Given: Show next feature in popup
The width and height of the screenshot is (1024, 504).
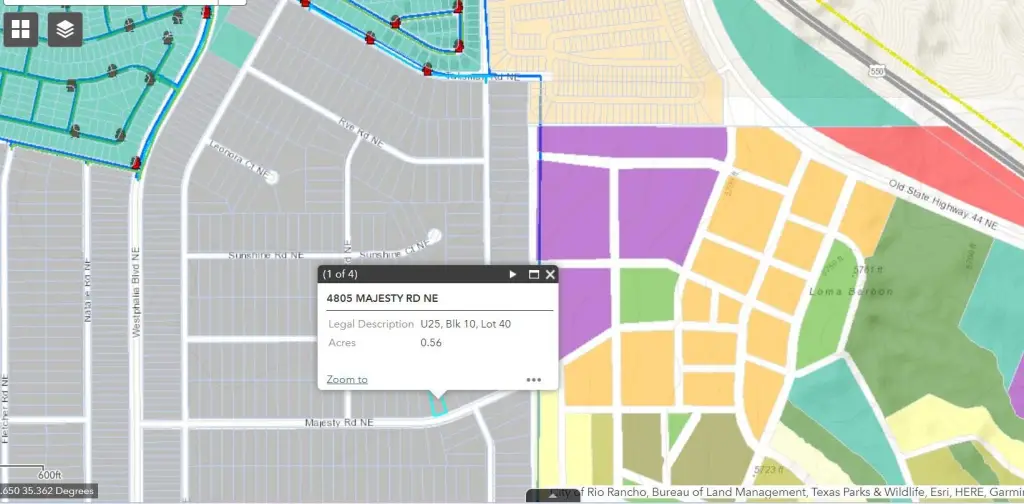Looking at the screenshot, I should tap(513, 274).
